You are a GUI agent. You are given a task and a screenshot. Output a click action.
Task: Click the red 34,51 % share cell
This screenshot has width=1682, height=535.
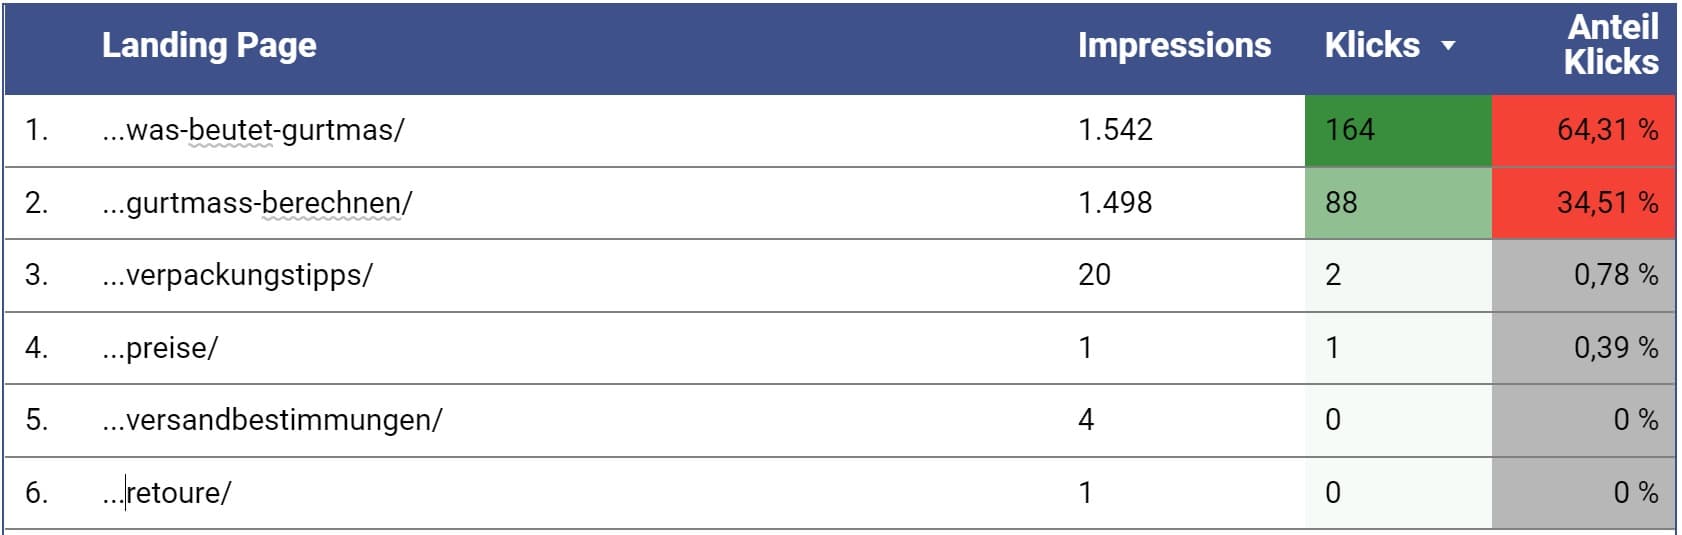coord(1583,203)
